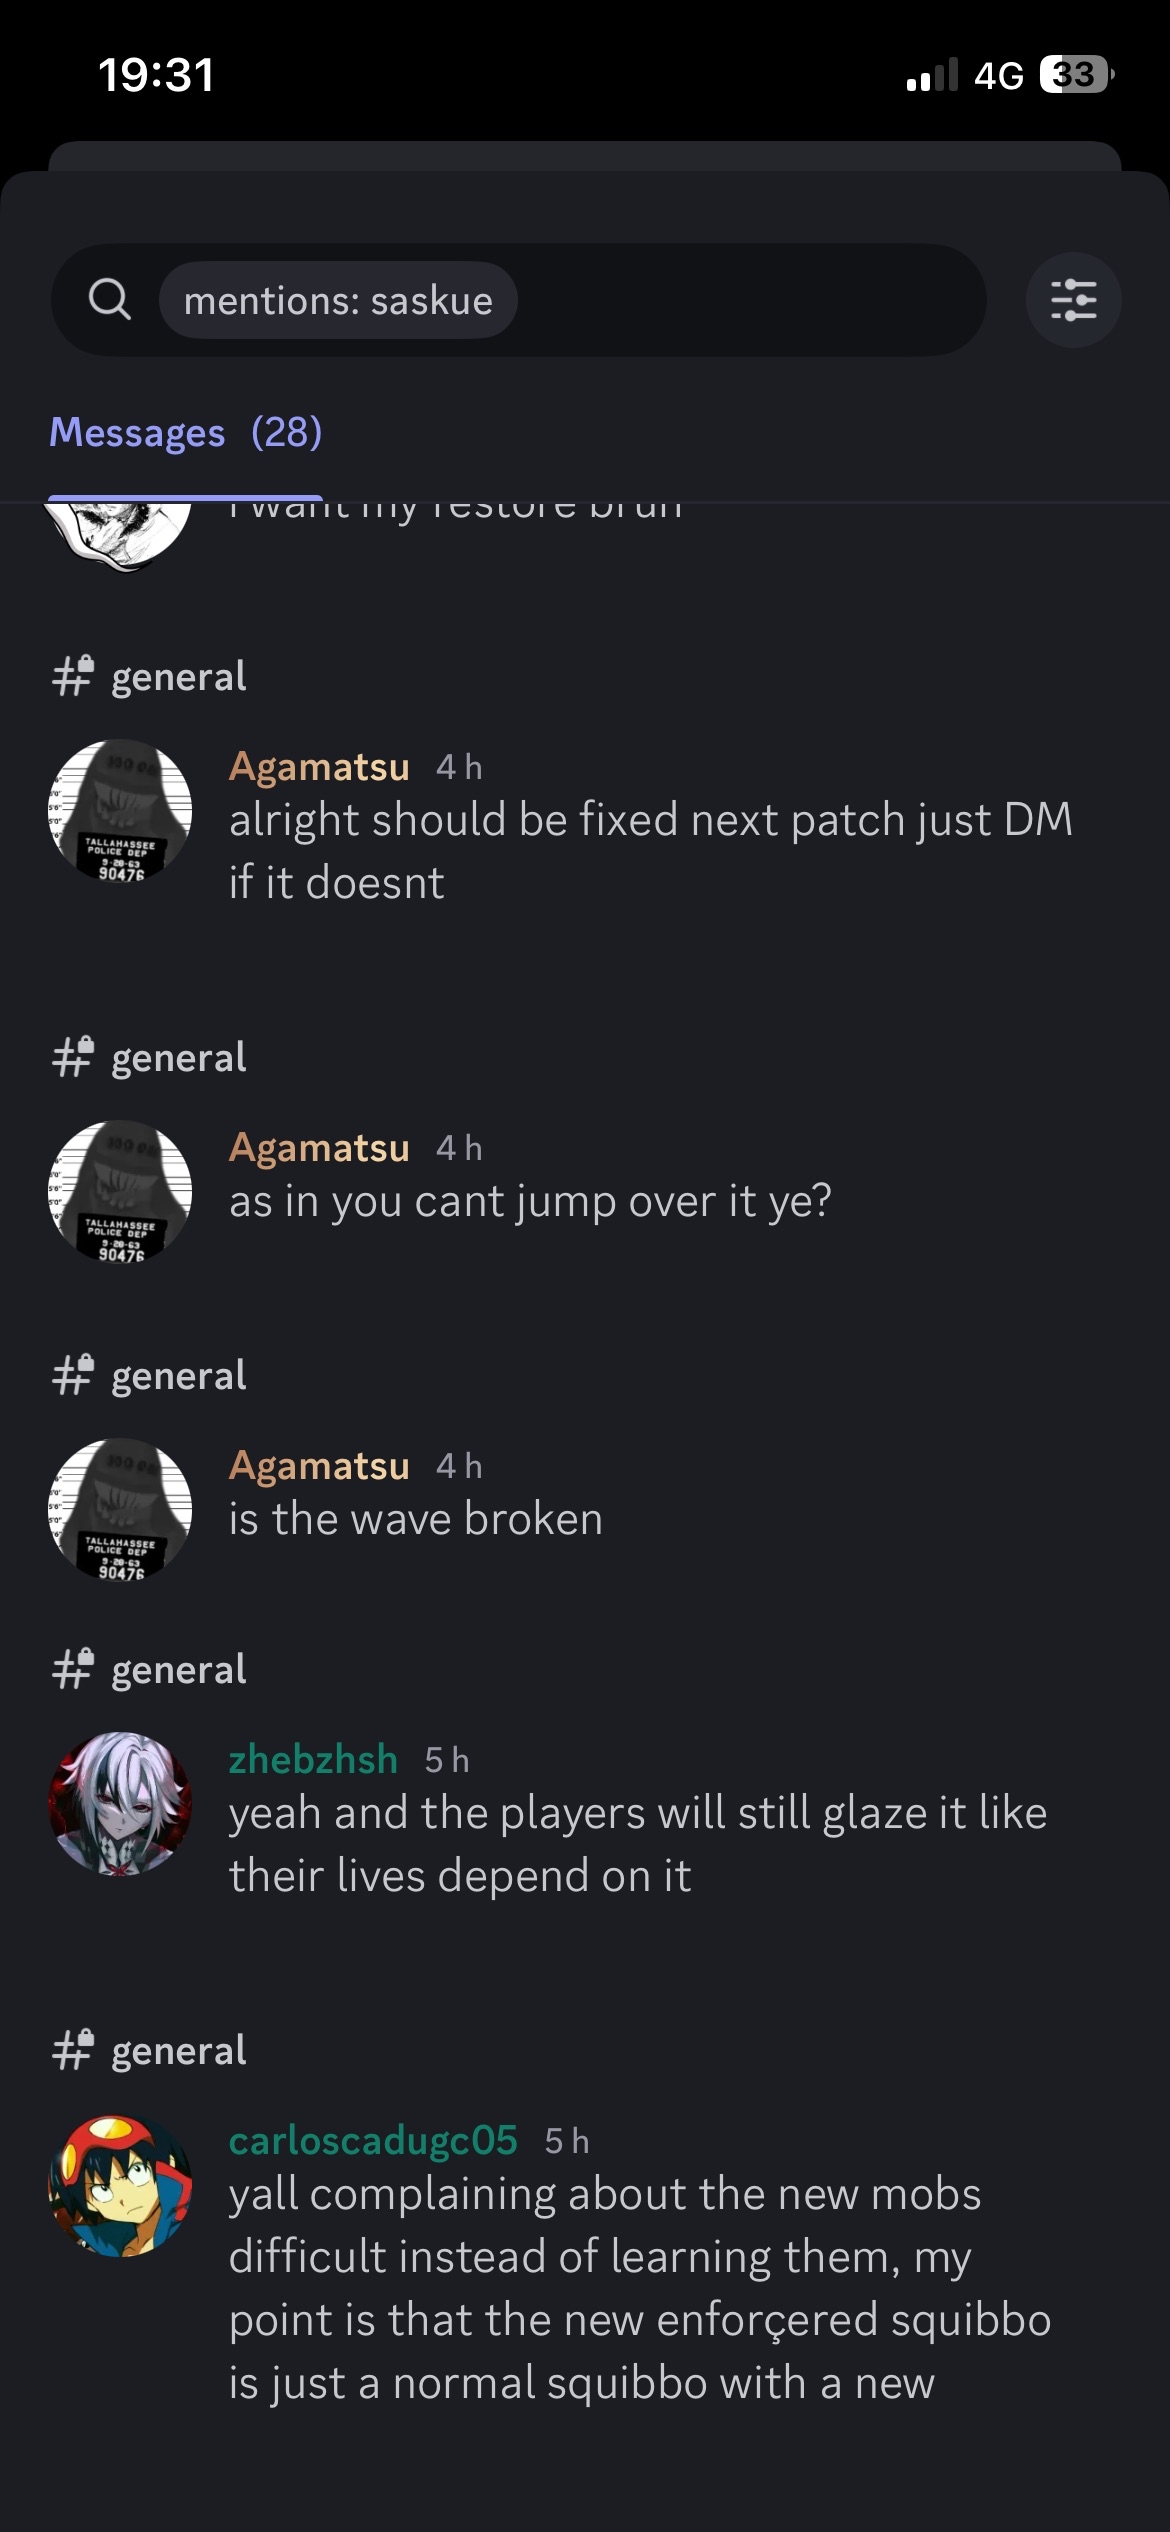Open carloscadugc05's profile avatar
The width and height of the screenshot is (1170, 2532).
pos(120,2185)
